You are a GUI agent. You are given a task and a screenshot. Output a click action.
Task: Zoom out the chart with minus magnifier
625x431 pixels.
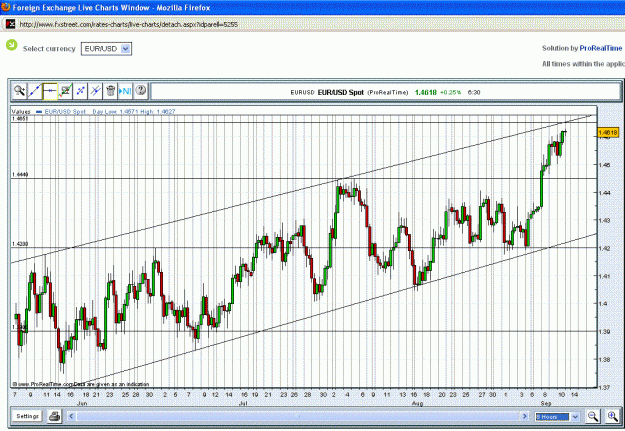click(593, 417)
